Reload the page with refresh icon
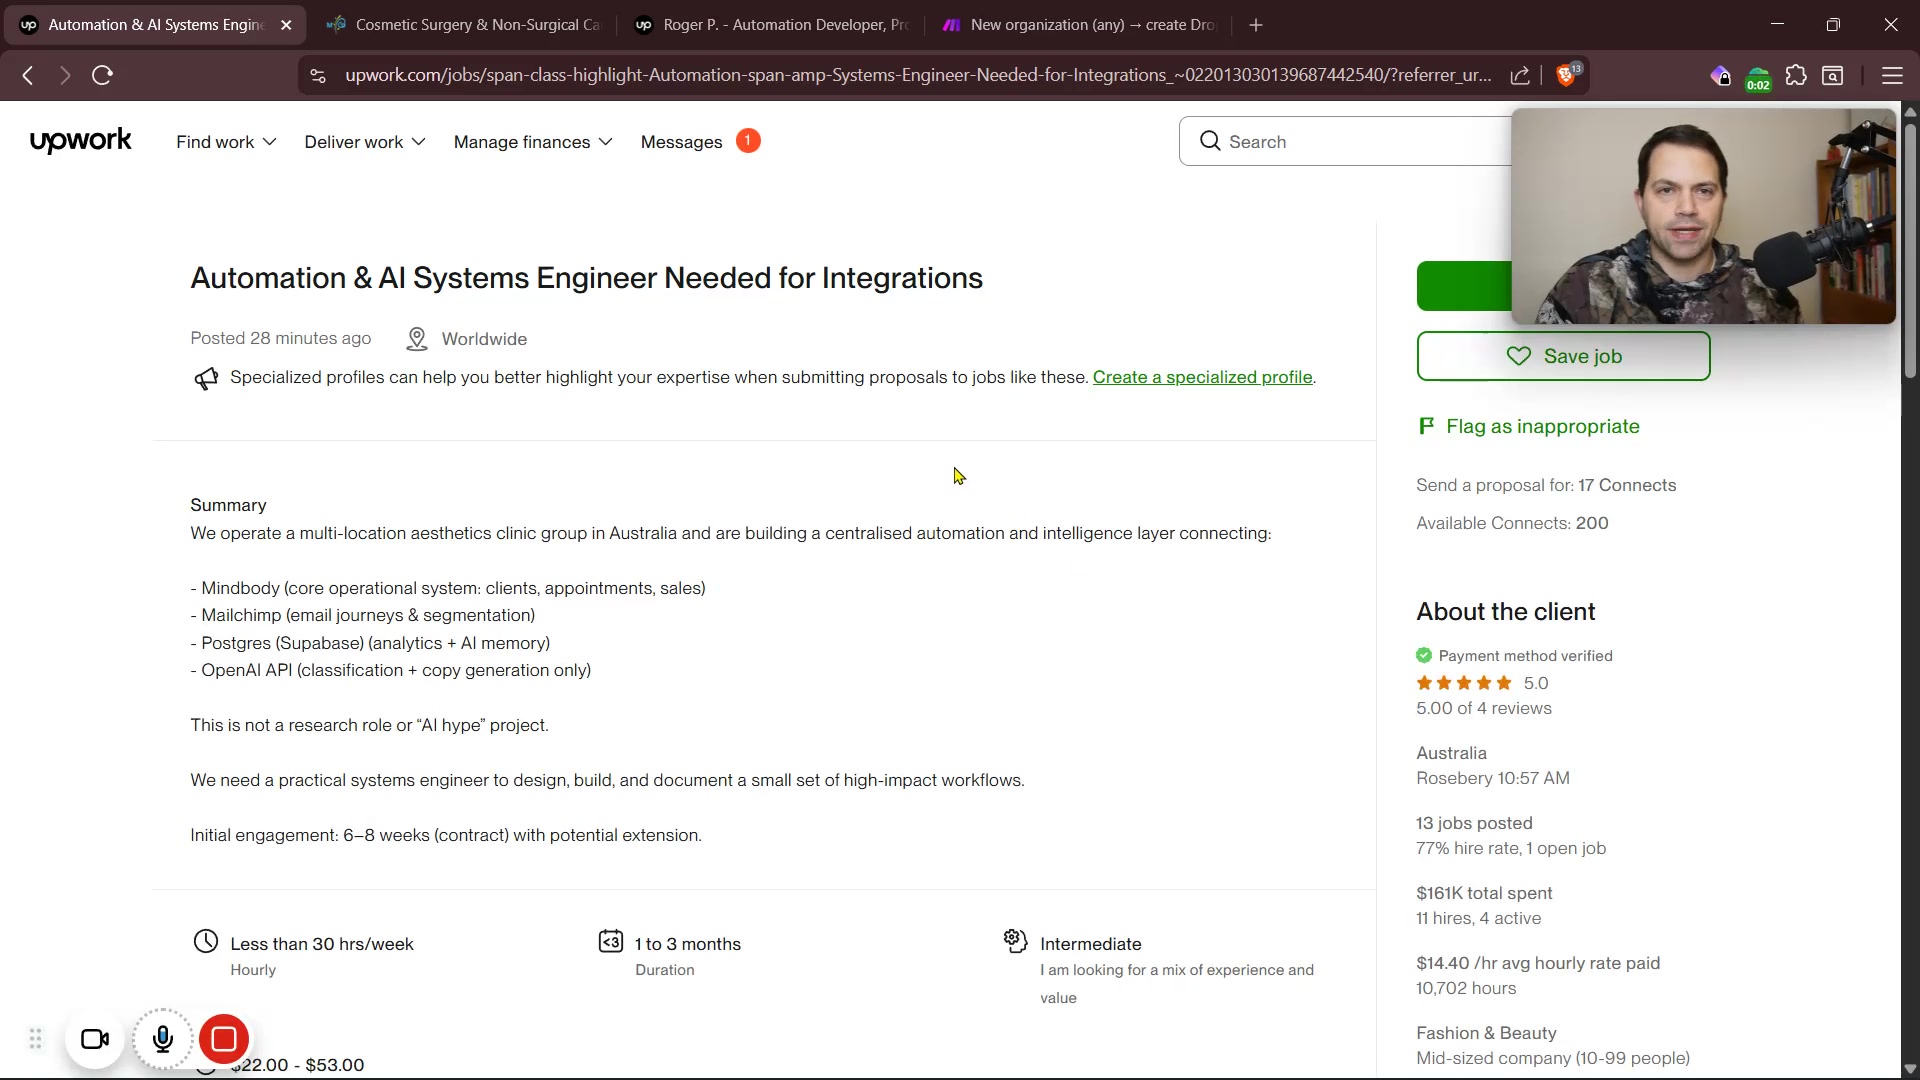 point(102,76)
